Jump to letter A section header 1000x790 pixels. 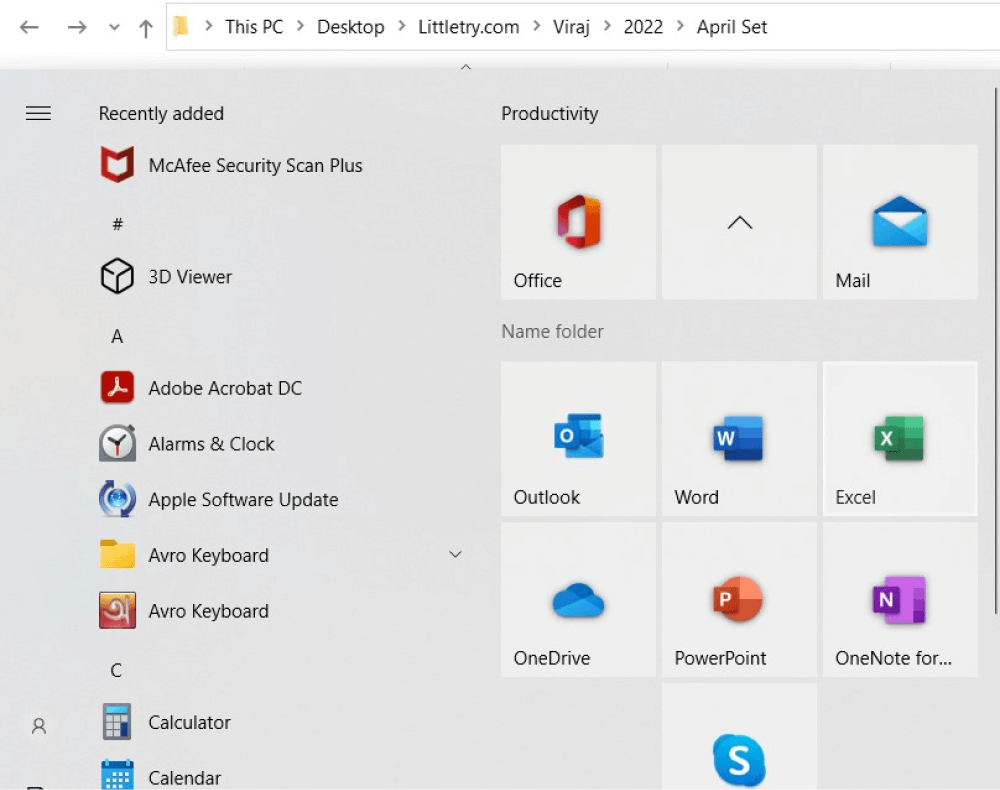pyautogui.click(x=117, y=336)
